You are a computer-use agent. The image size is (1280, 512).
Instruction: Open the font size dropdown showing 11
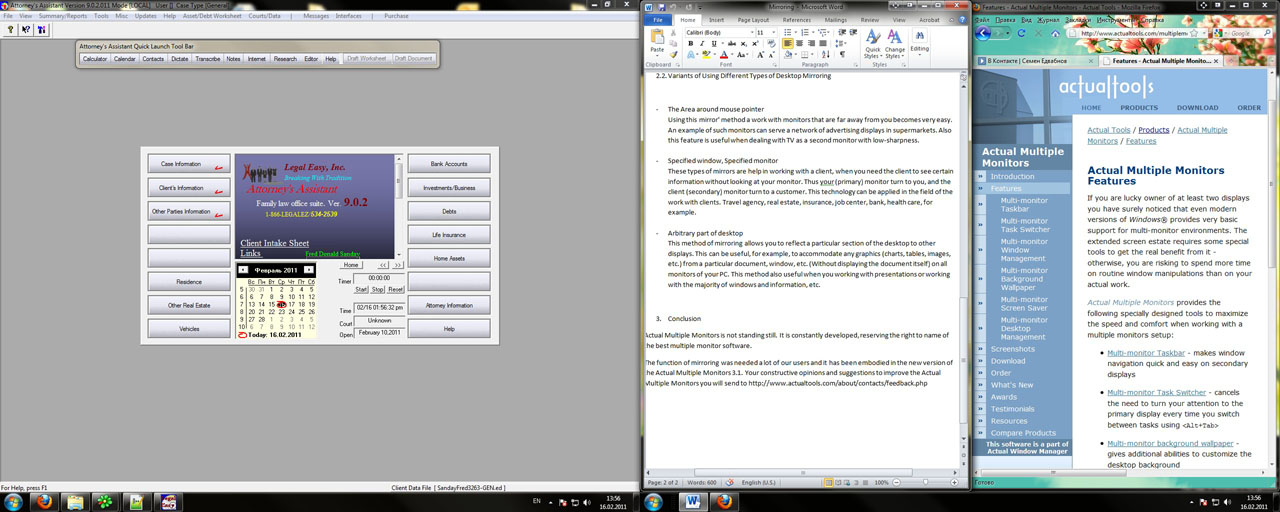pos(773,32)
